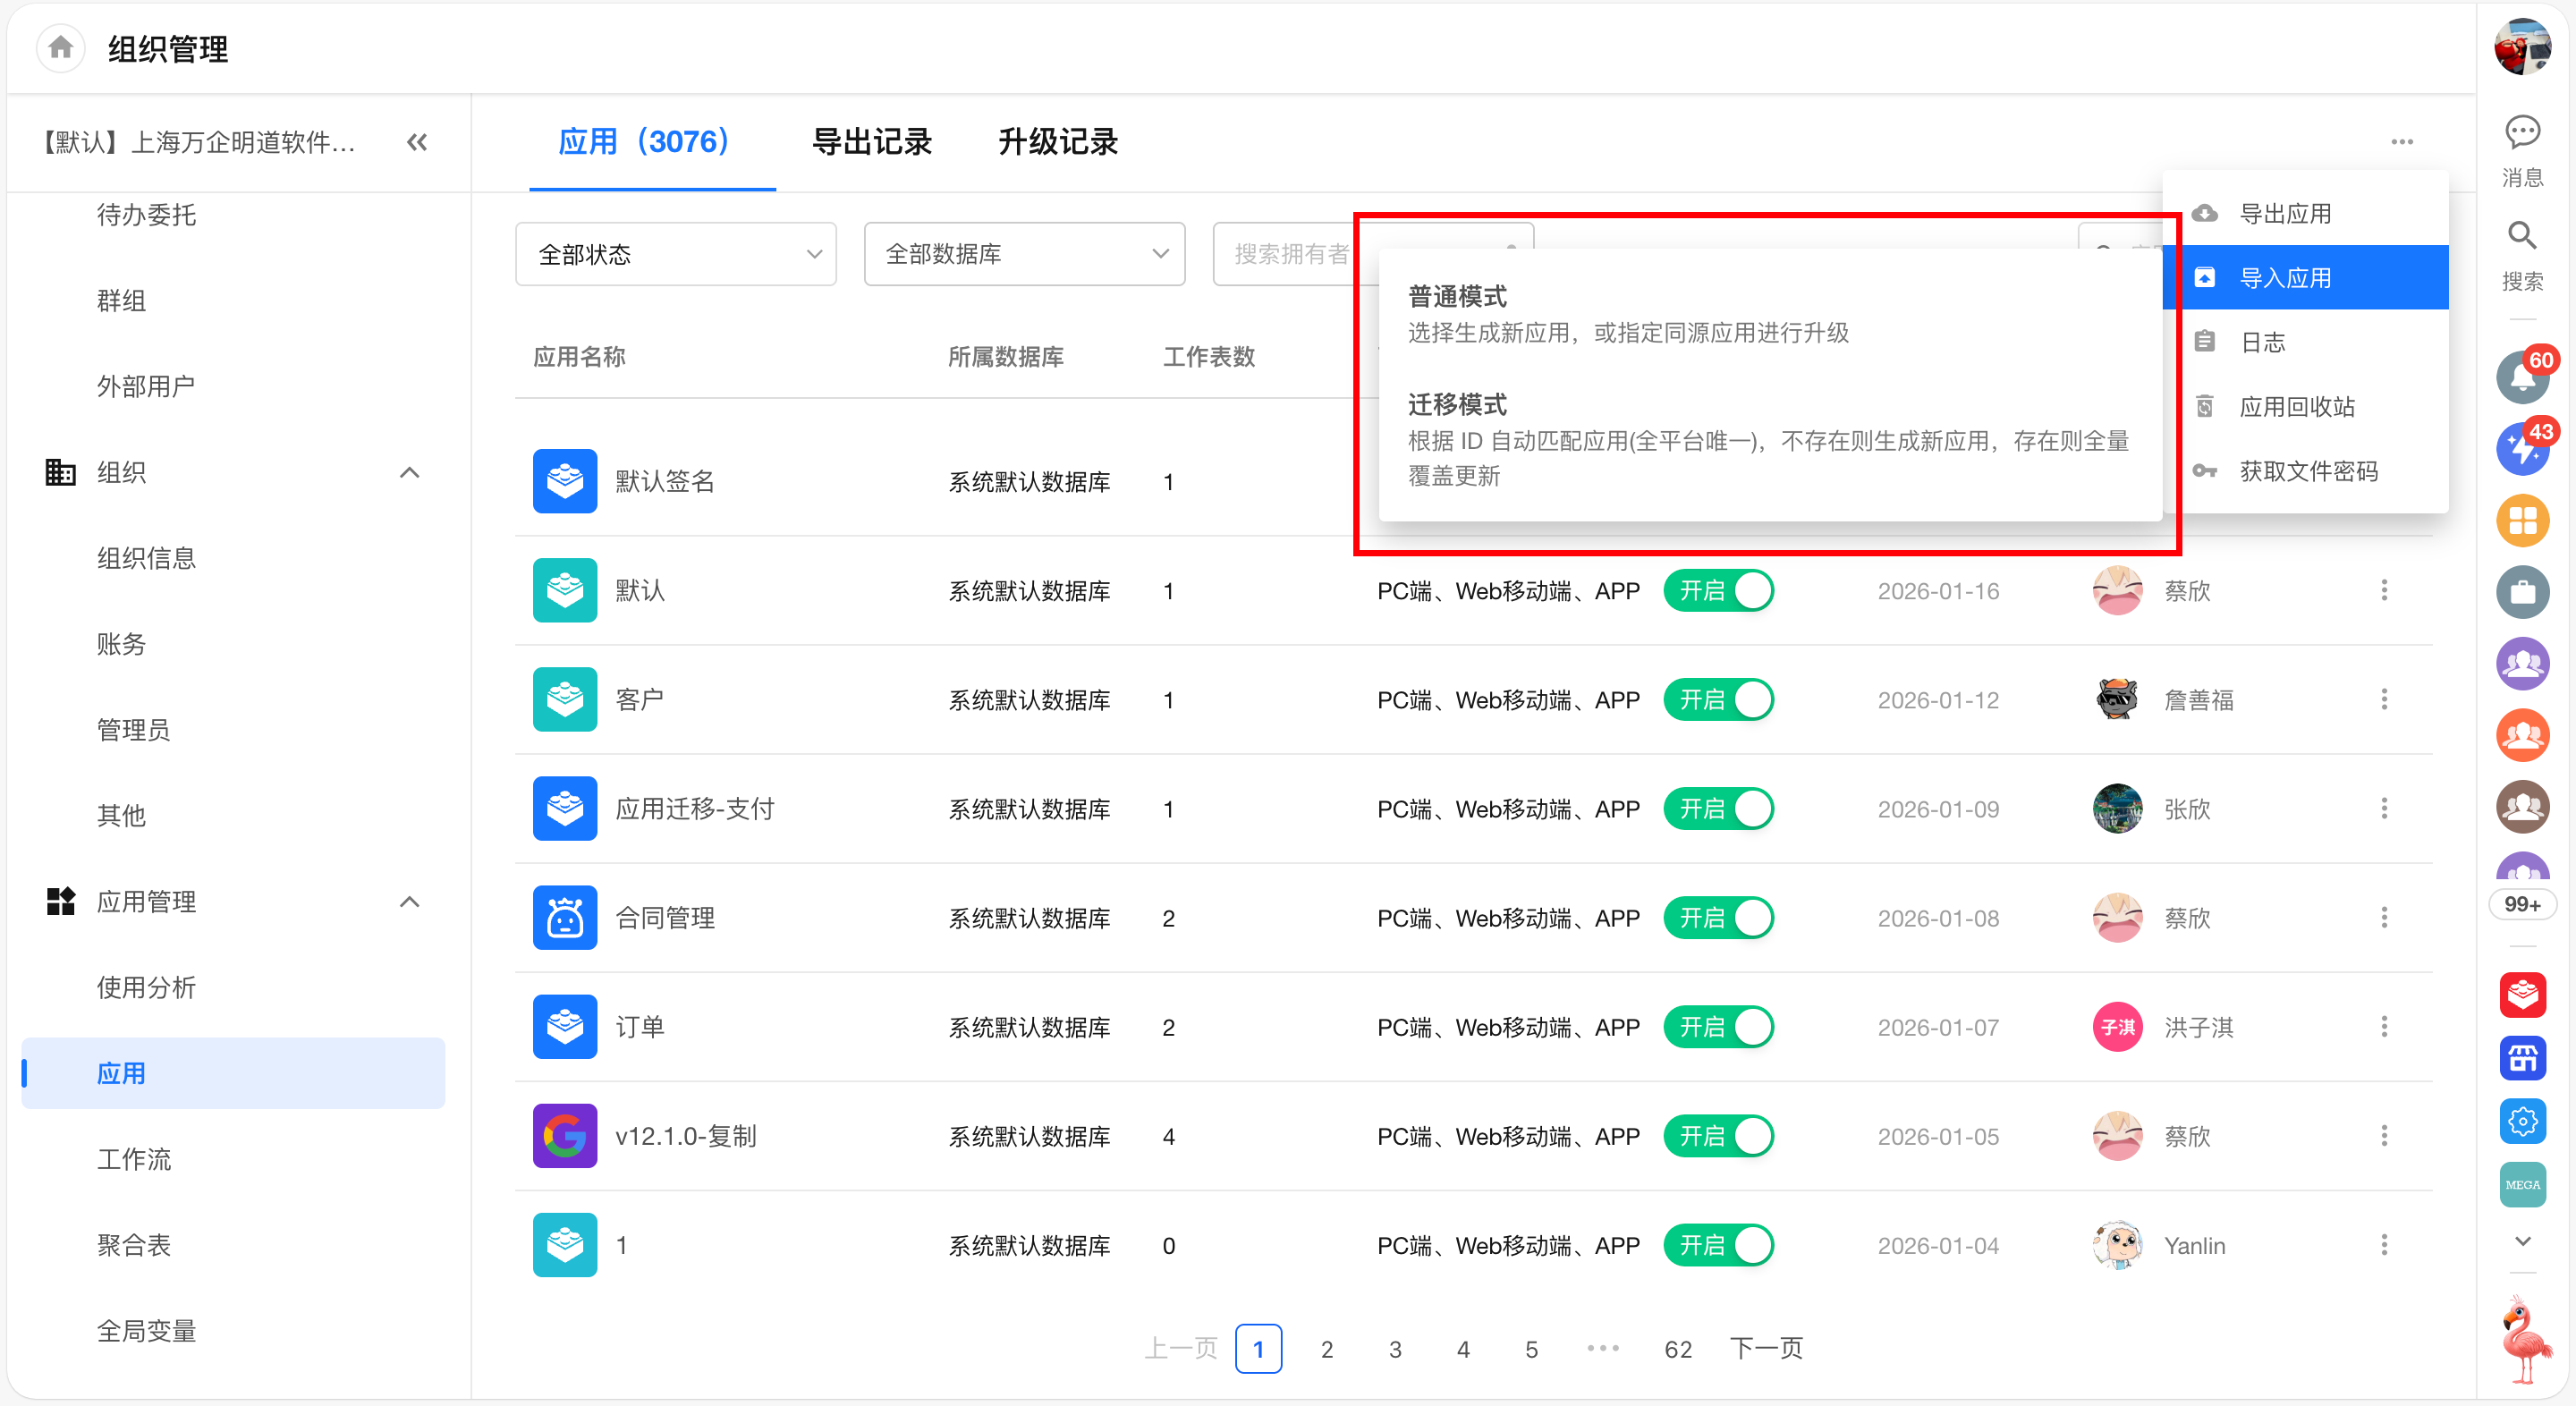Open the messages chat icon
Screen dimensions: 2576x1406
[2521, 131]
